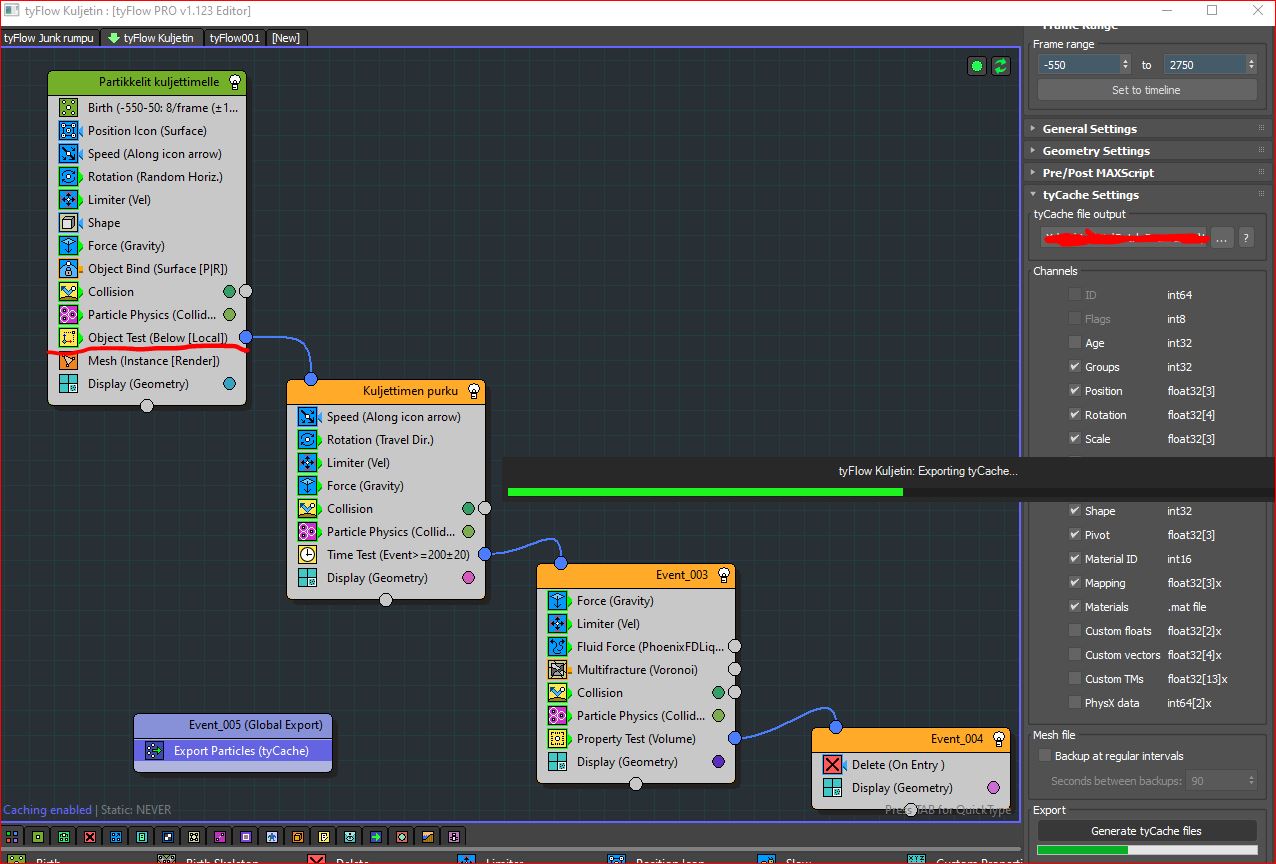Select the Property Test (Volume) operator icon
This screenshot has height=864, width=1276.
557,738
